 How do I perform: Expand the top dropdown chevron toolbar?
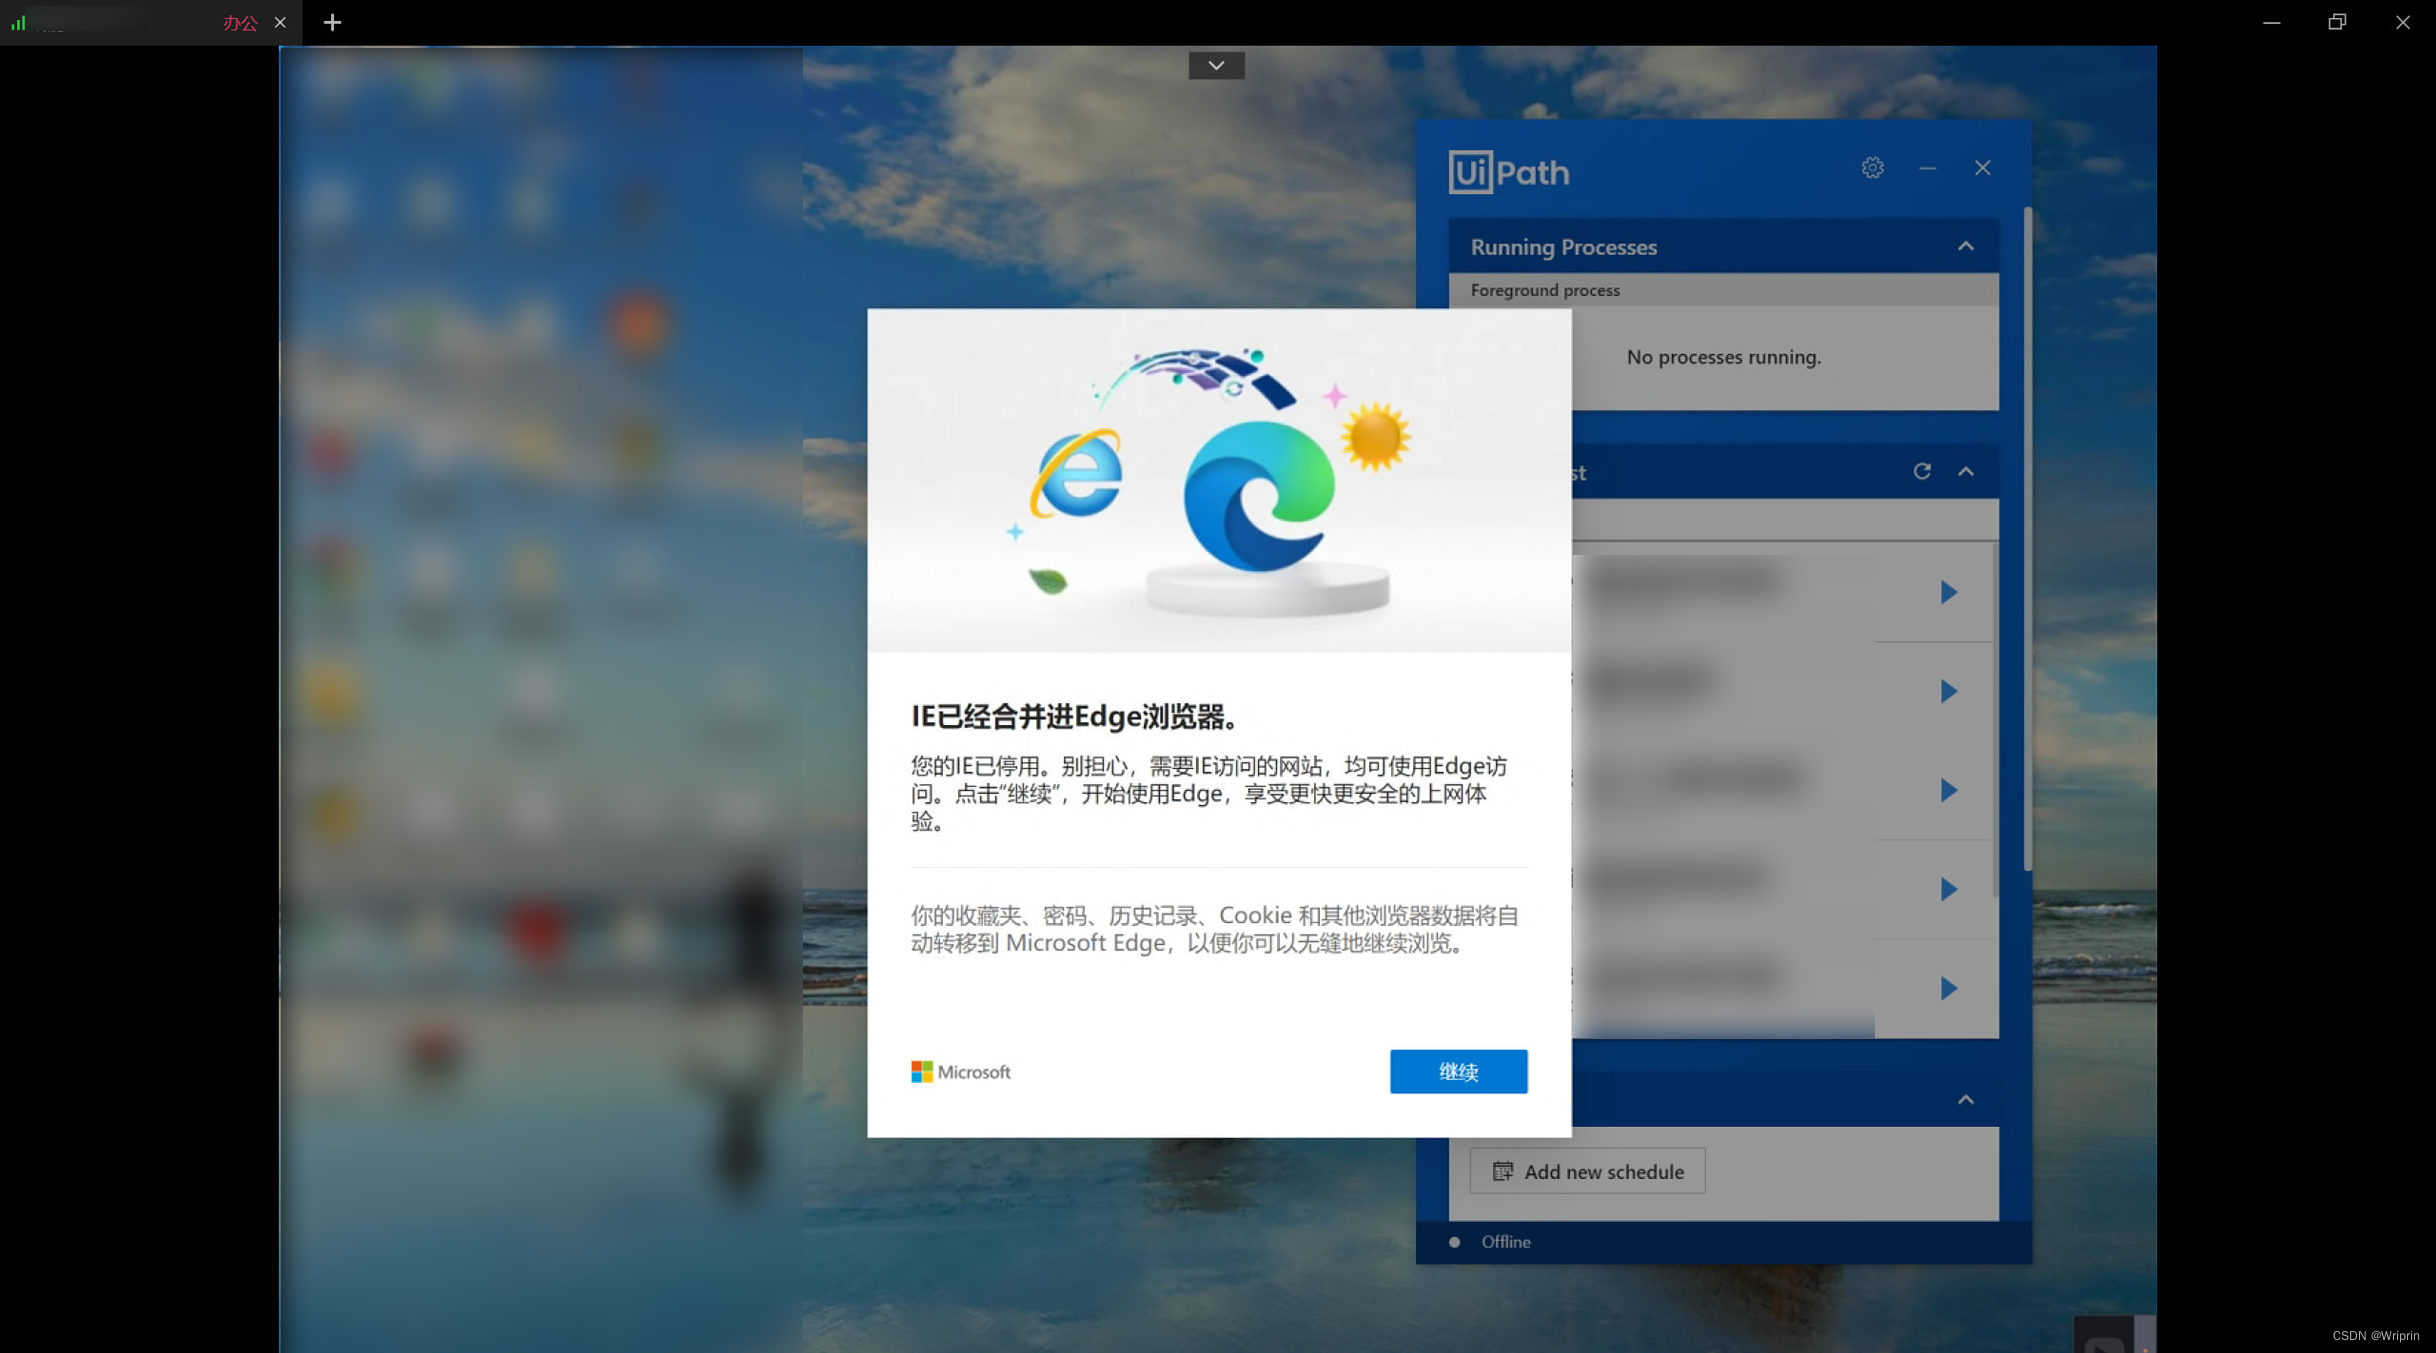1216,65
